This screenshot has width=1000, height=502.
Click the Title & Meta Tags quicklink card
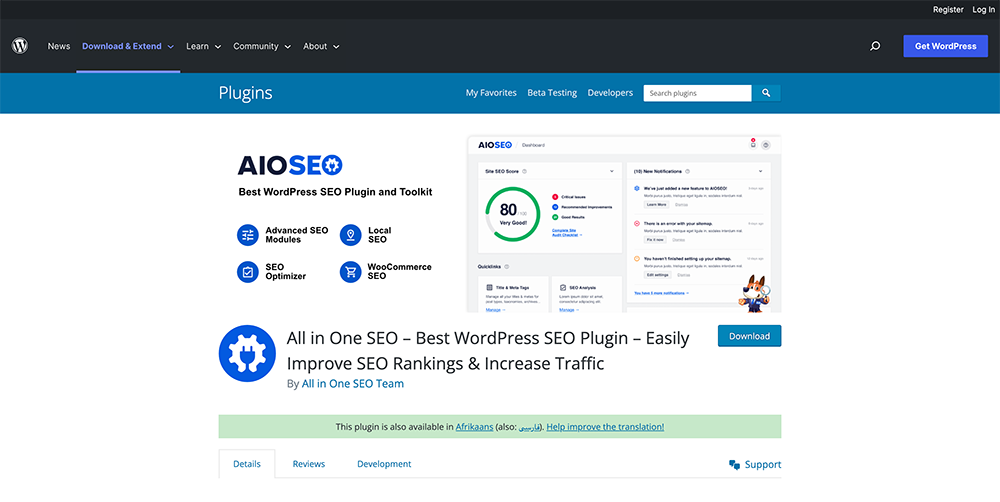click(513, 294)
